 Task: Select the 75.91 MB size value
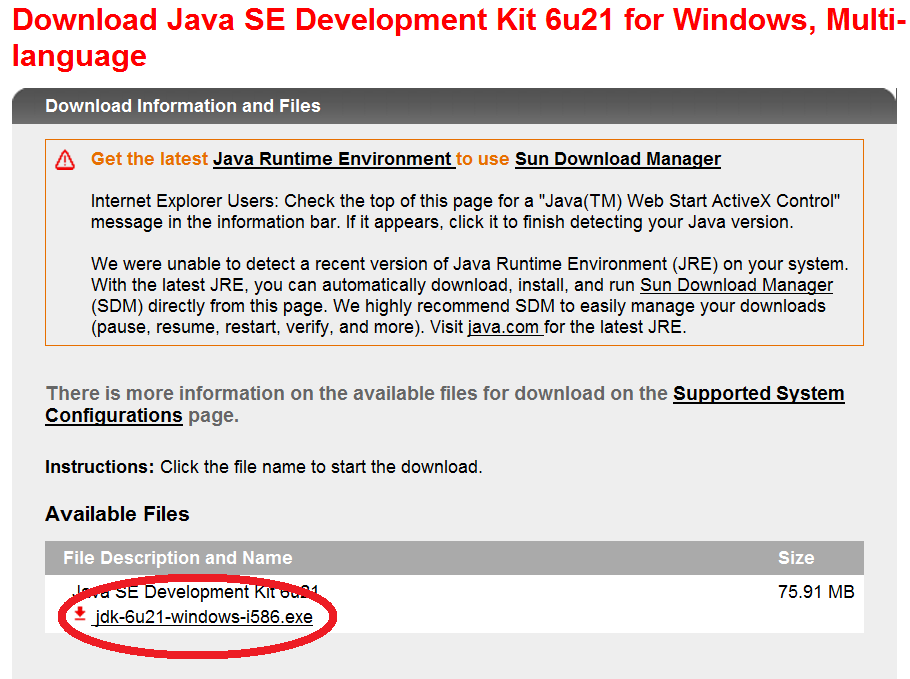[816, 591]
